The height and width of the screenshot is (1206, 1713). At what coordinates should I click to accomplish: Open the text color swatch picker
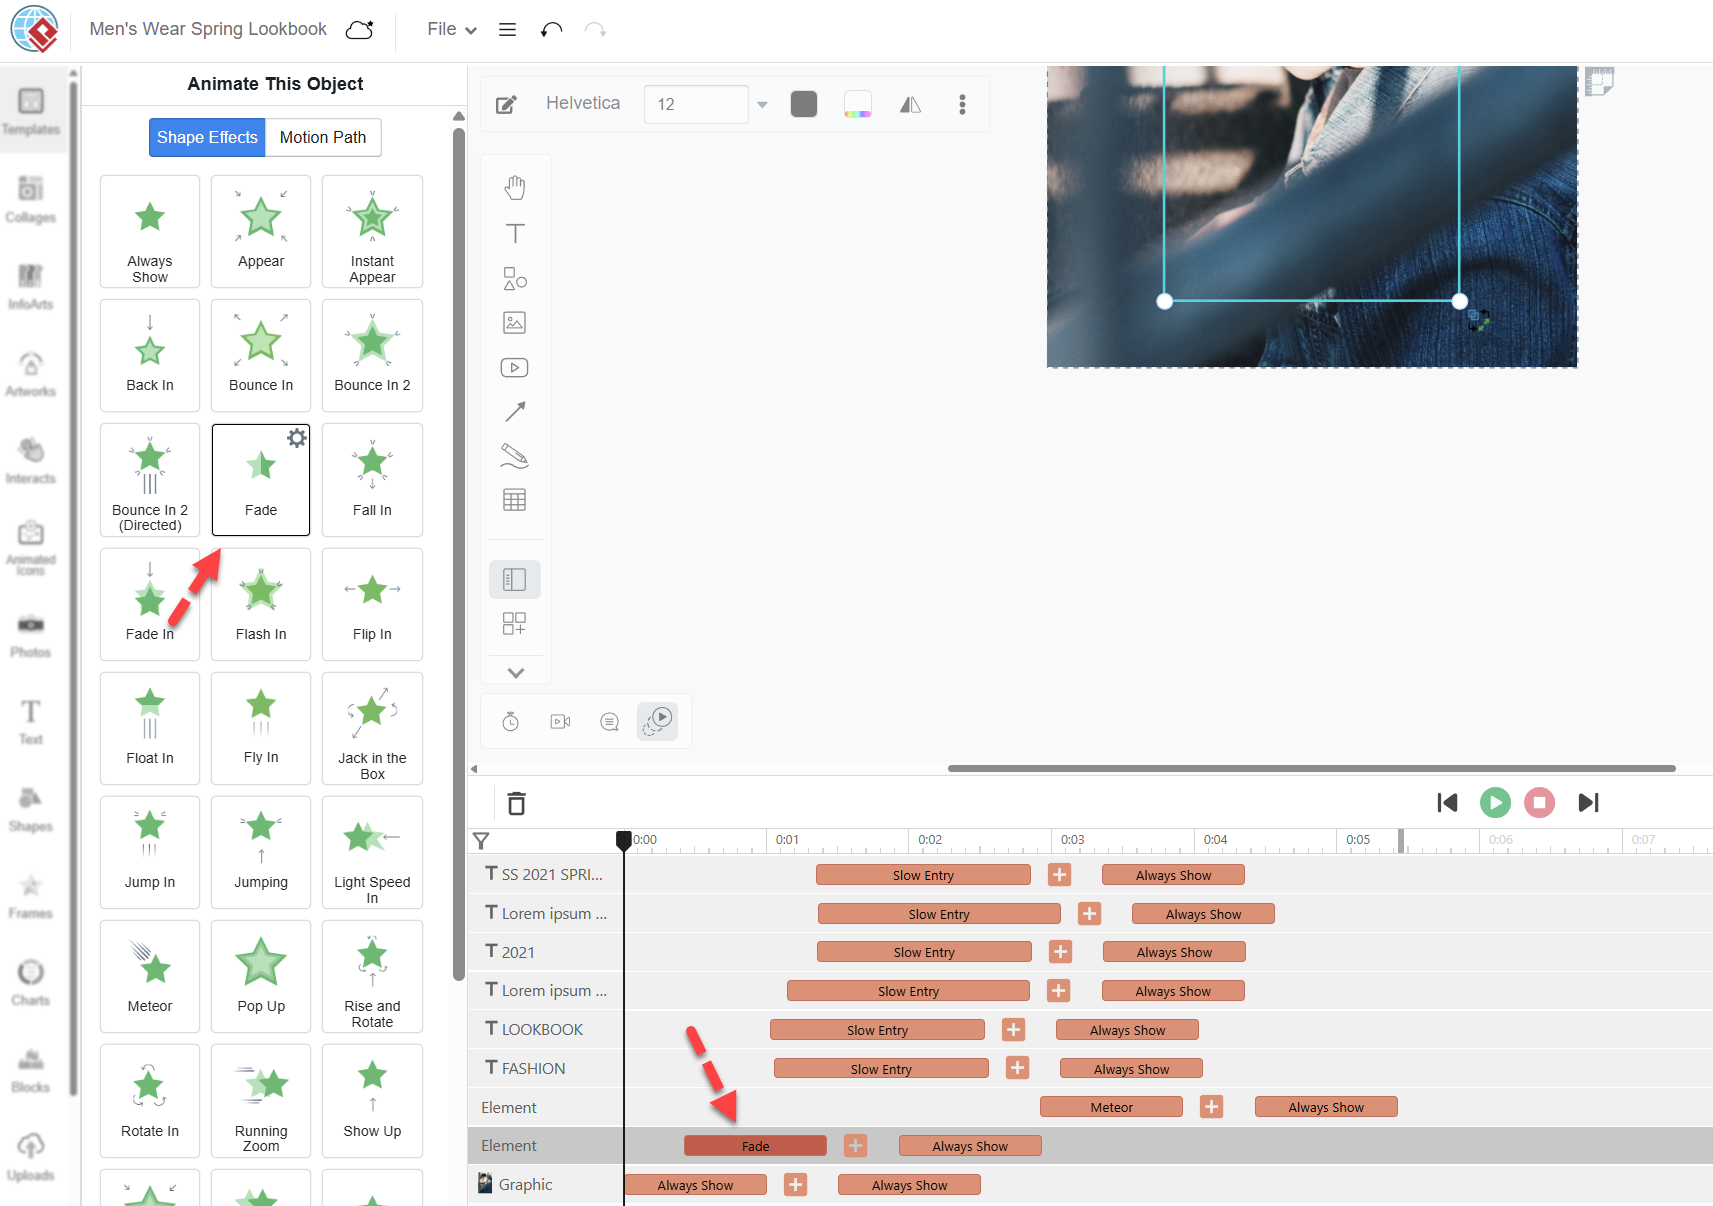coord(857,103)
